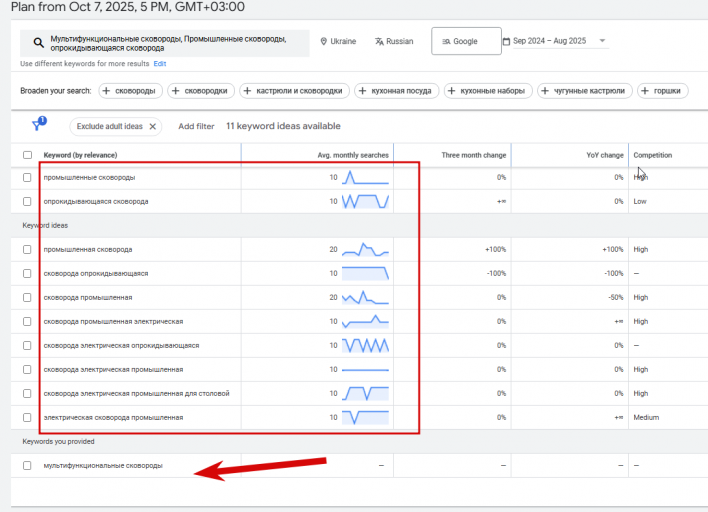
Task: Sort by Avg. monthly searches column
Action: click(353, 155)
